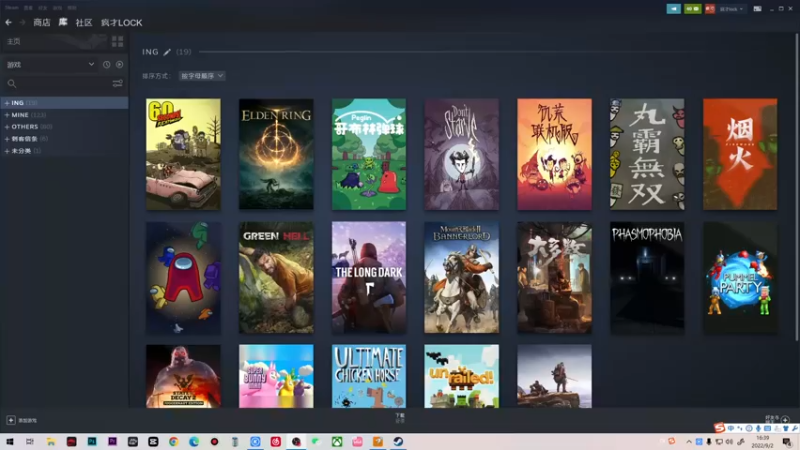Expand the 未分类 uncategorized collection

pyautogui.click(x=7, y=151)
